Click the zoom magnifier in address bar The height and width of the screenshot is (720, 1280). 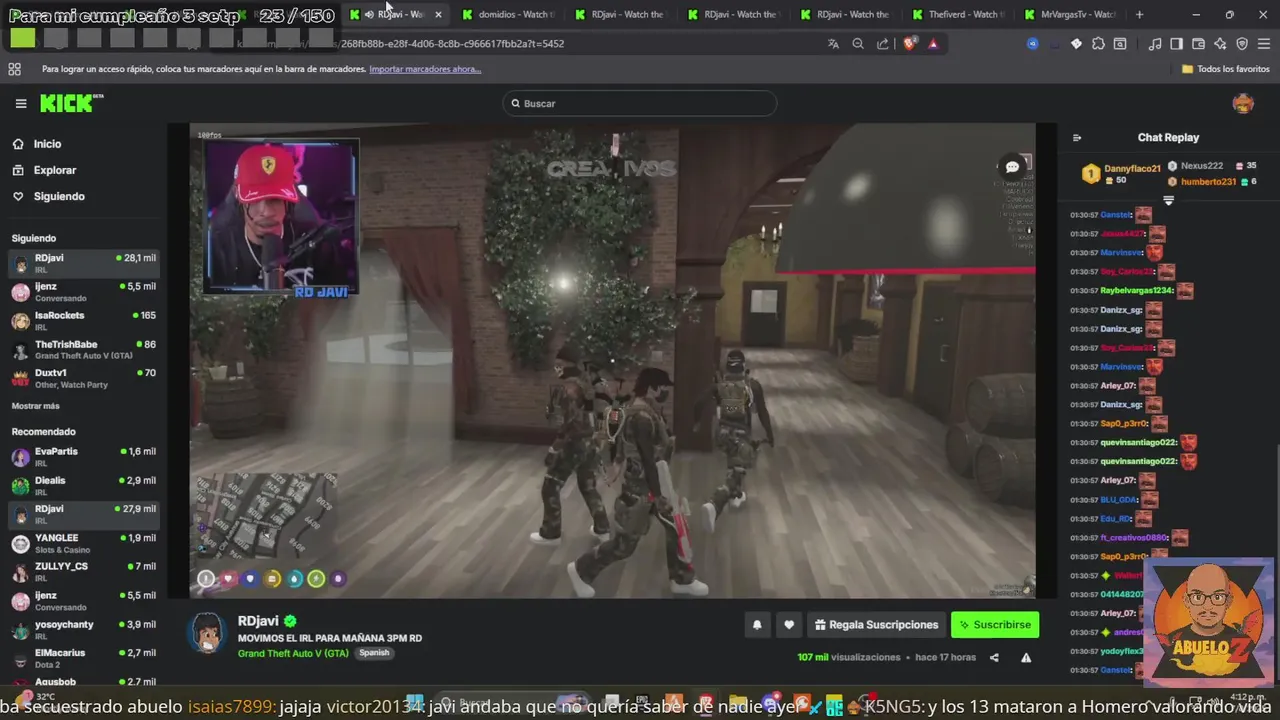pyautogui.click(x=858, y=44)
